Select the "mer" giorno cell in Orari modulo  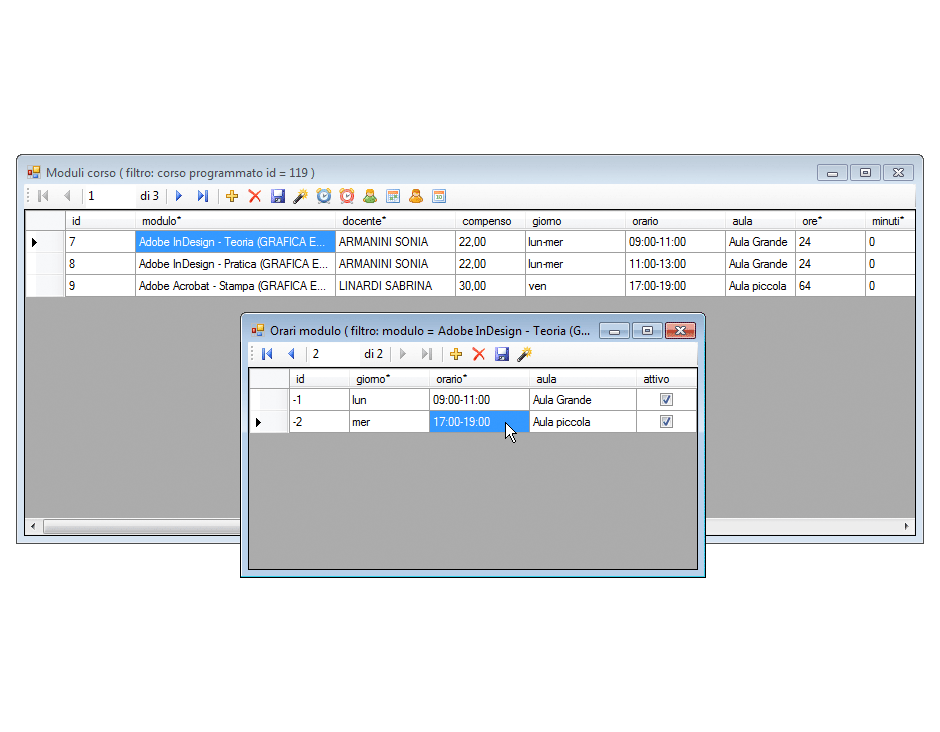(389, 421)
